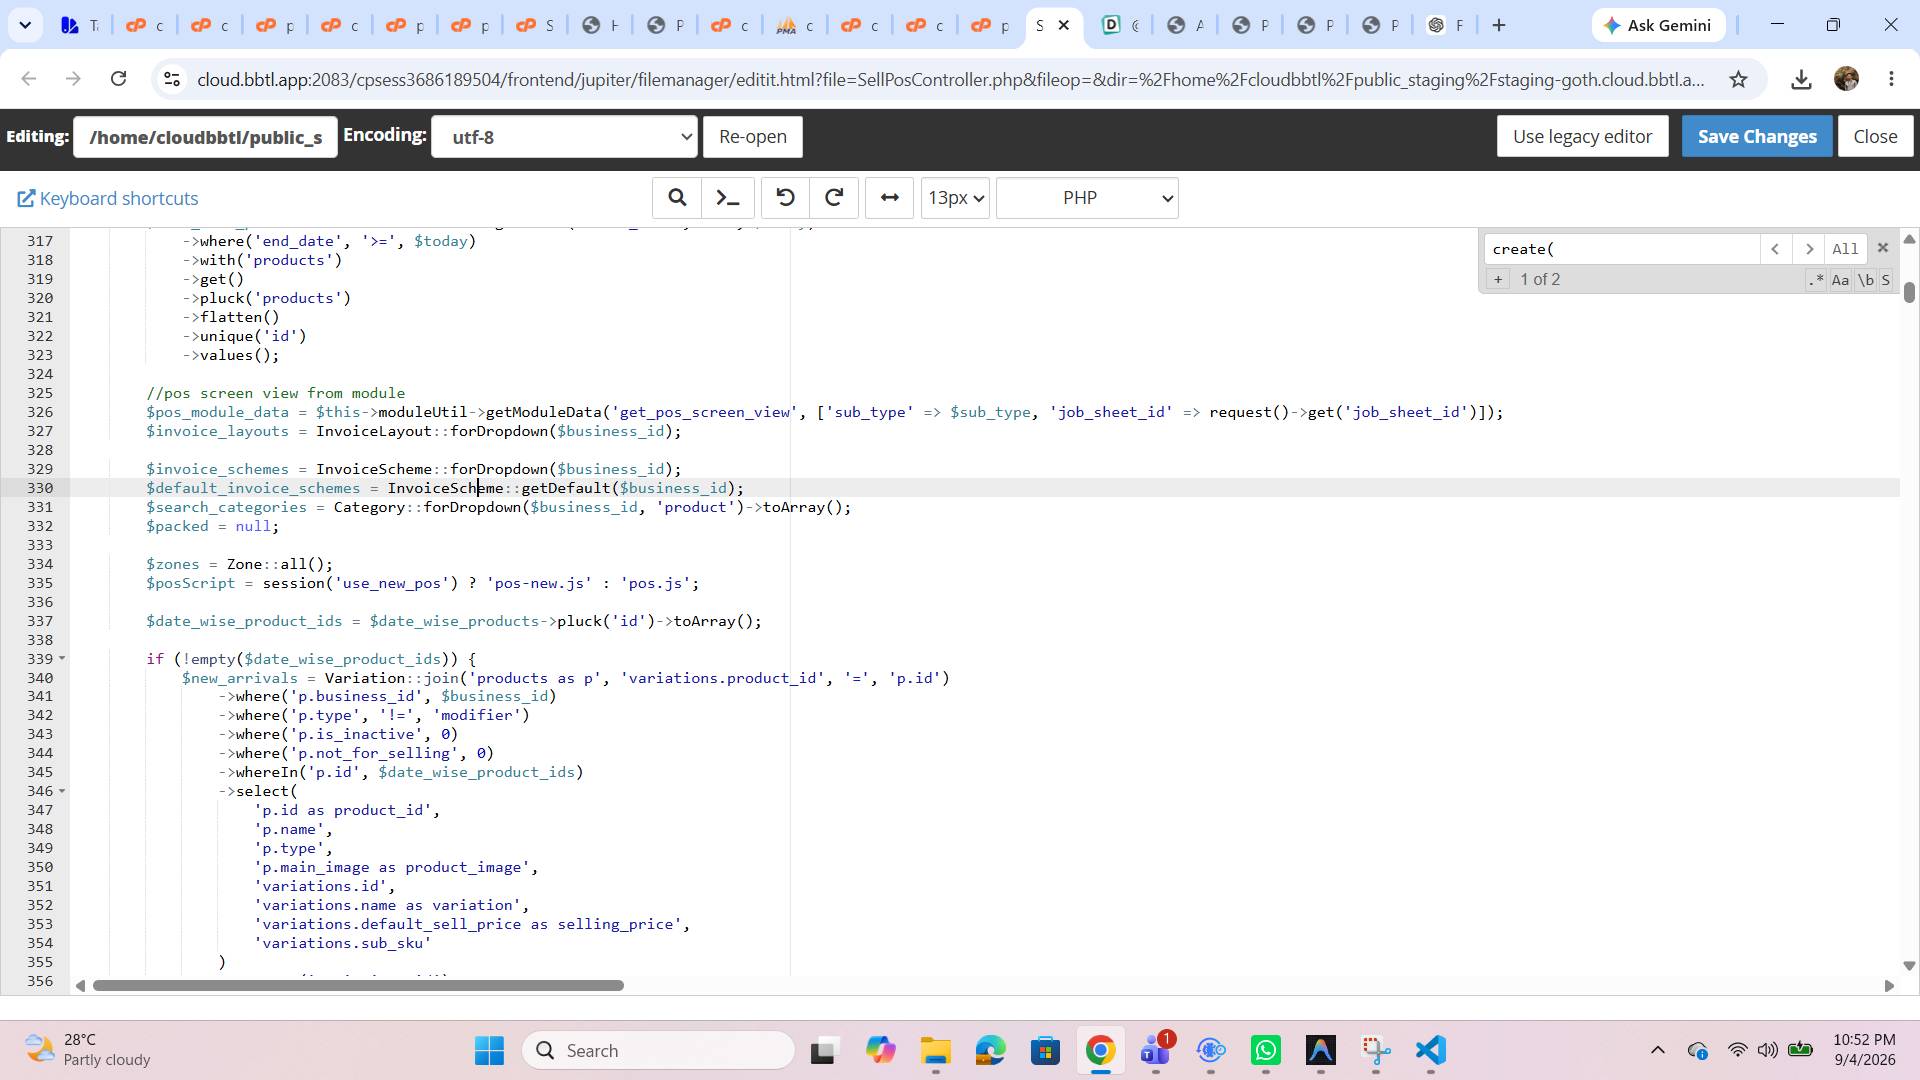The height and width of the screenshot is (1080, 1920).
Task: Open the editor search icon
Action: tap(677, 198)
